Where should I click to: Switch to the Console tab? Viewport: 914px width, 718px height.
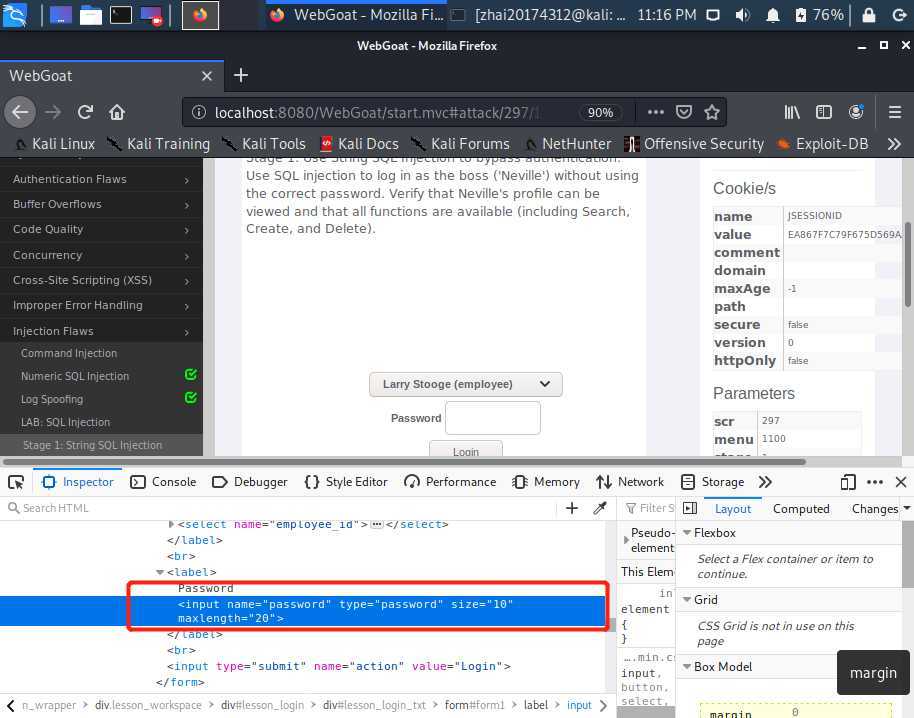pos(163,482)
